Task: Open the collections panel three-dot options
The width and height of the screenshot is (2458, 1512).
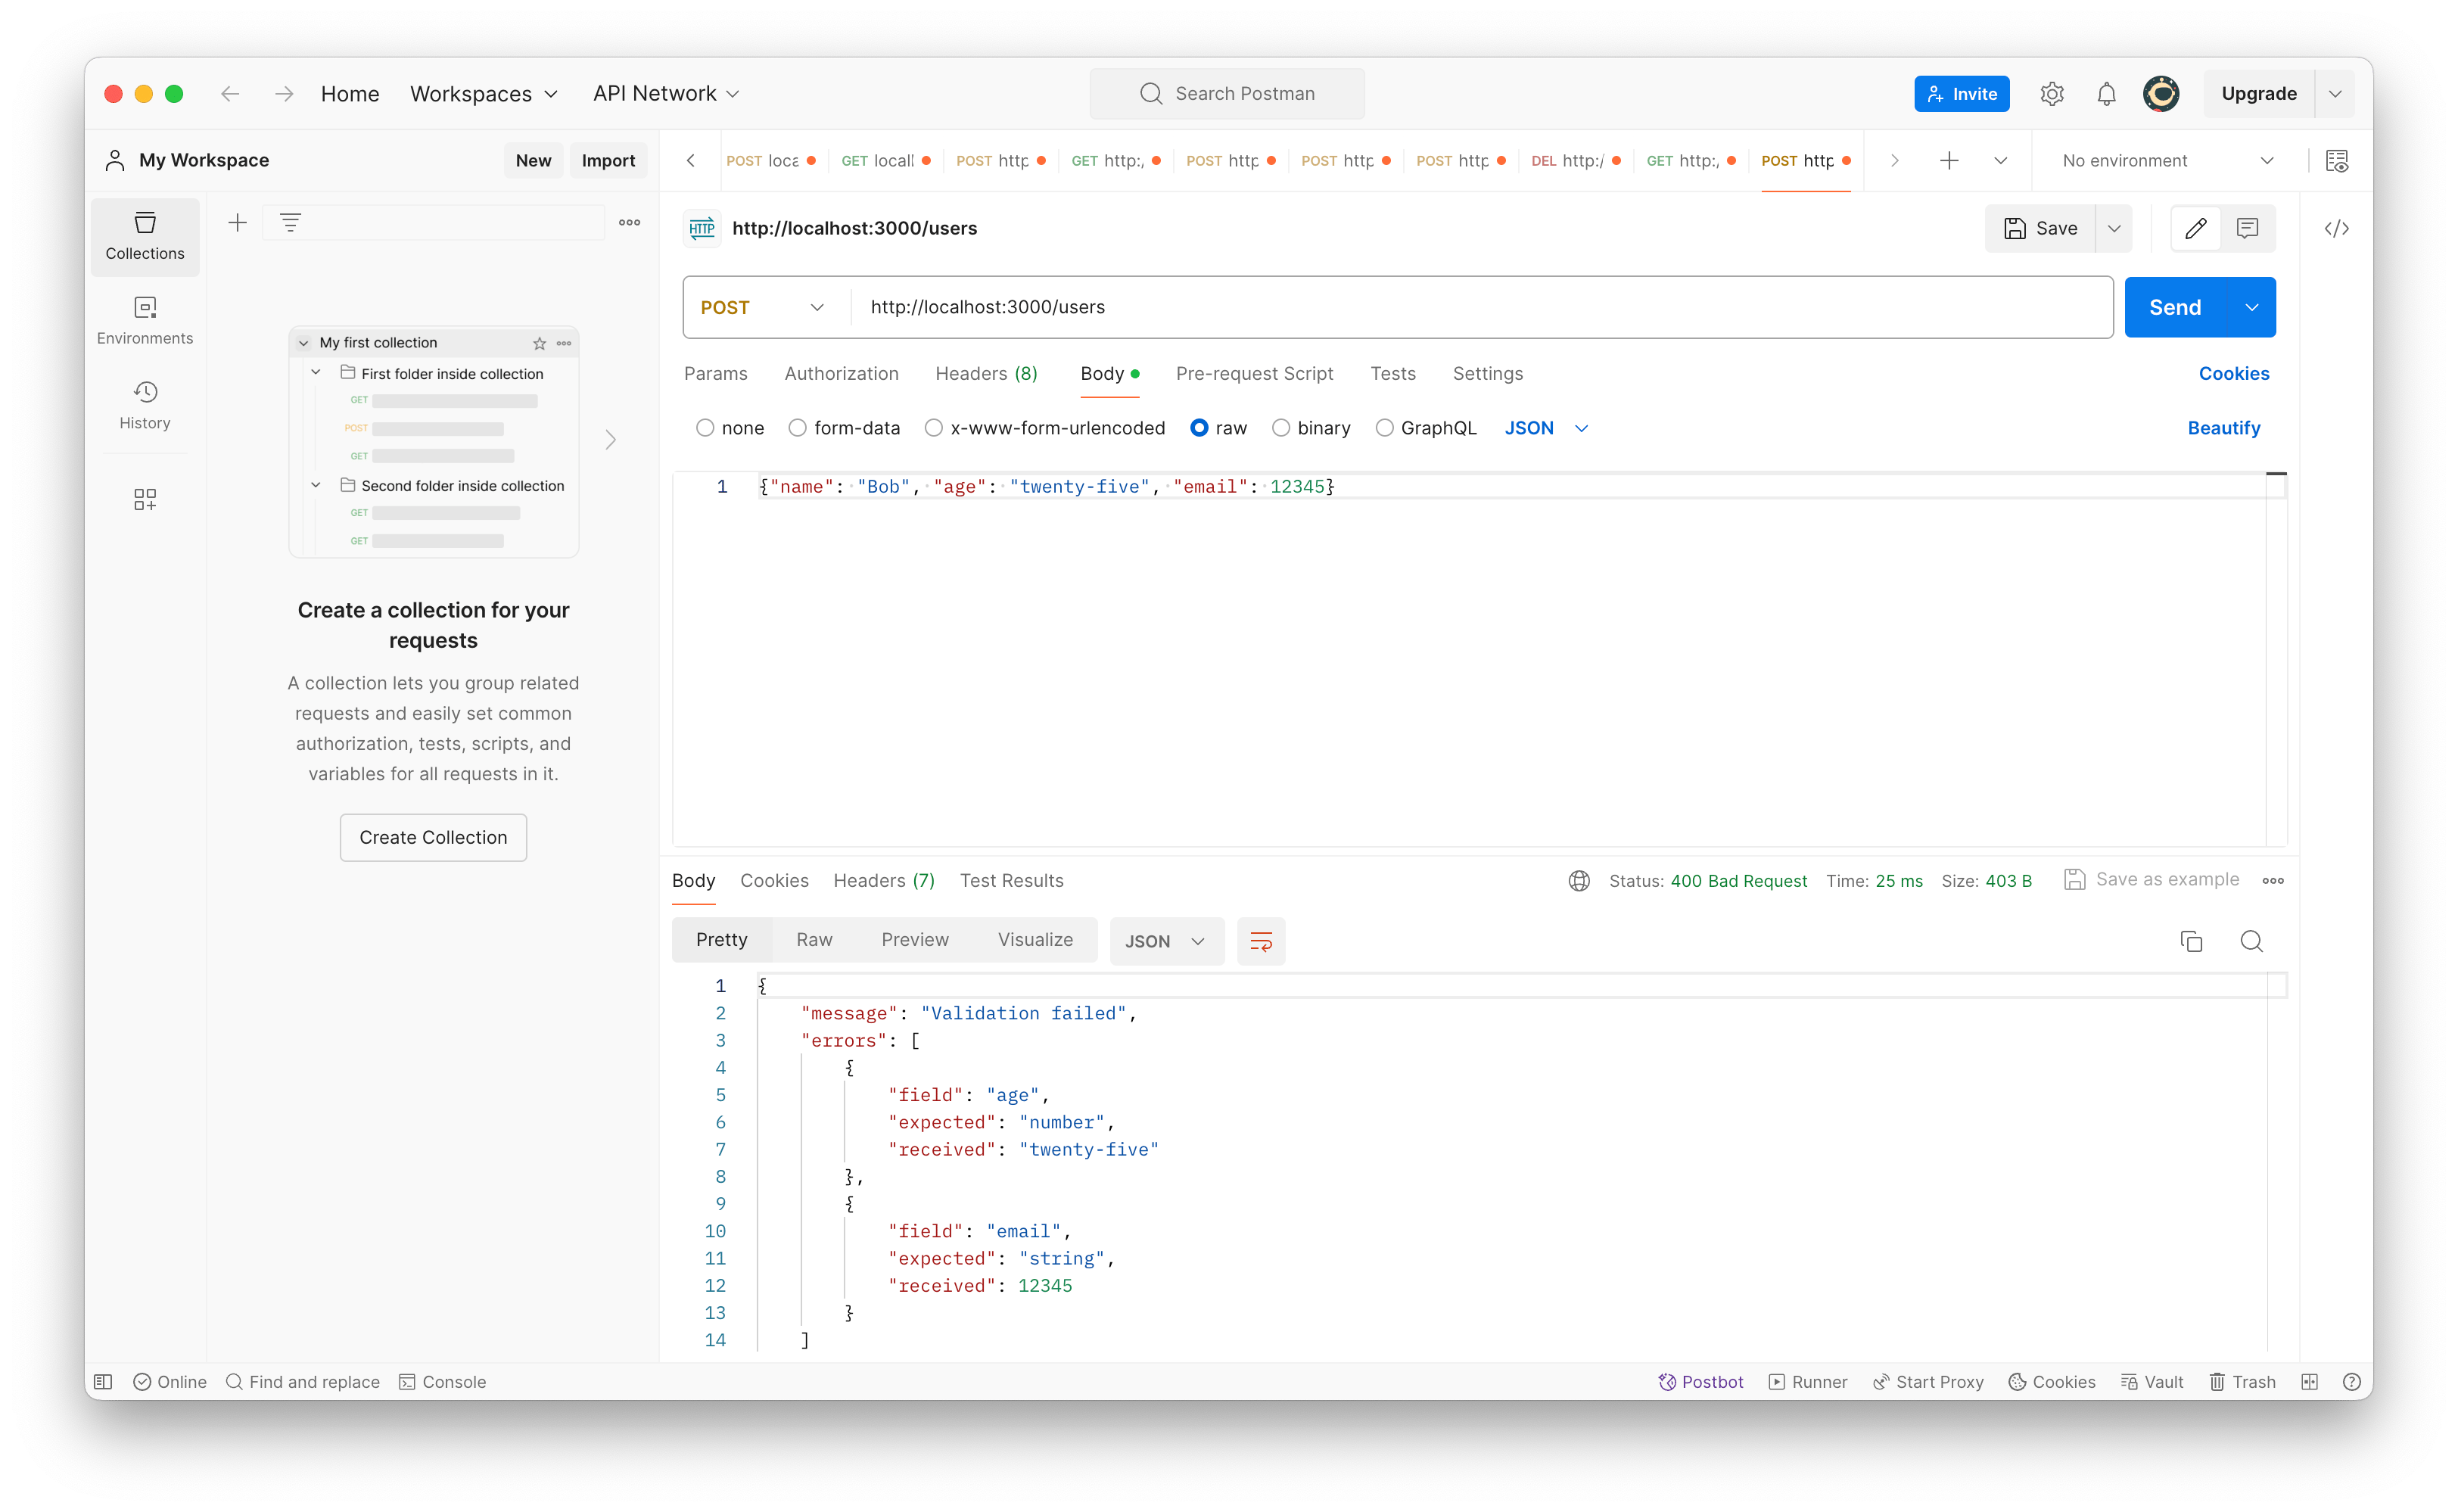Action: click(x=629, y=222)
